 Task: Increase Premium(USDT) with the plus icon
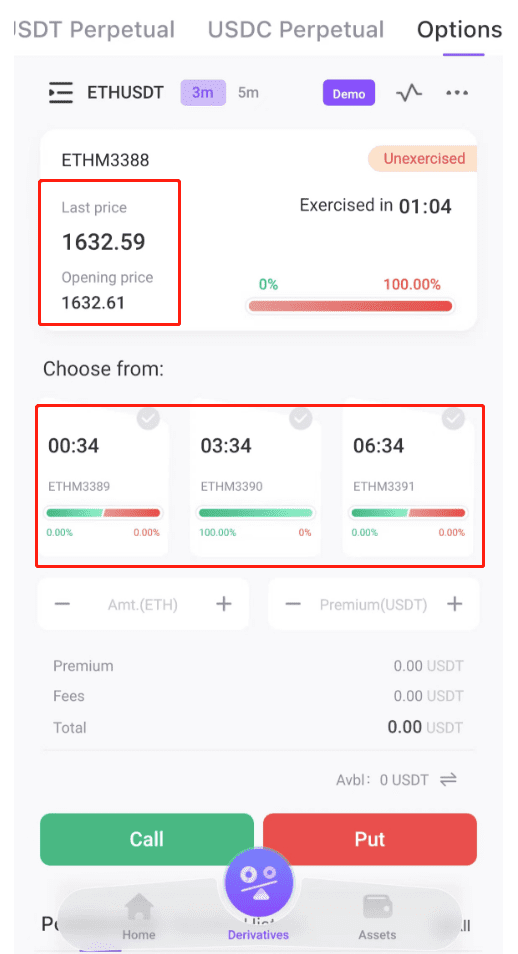click(454, 604)
